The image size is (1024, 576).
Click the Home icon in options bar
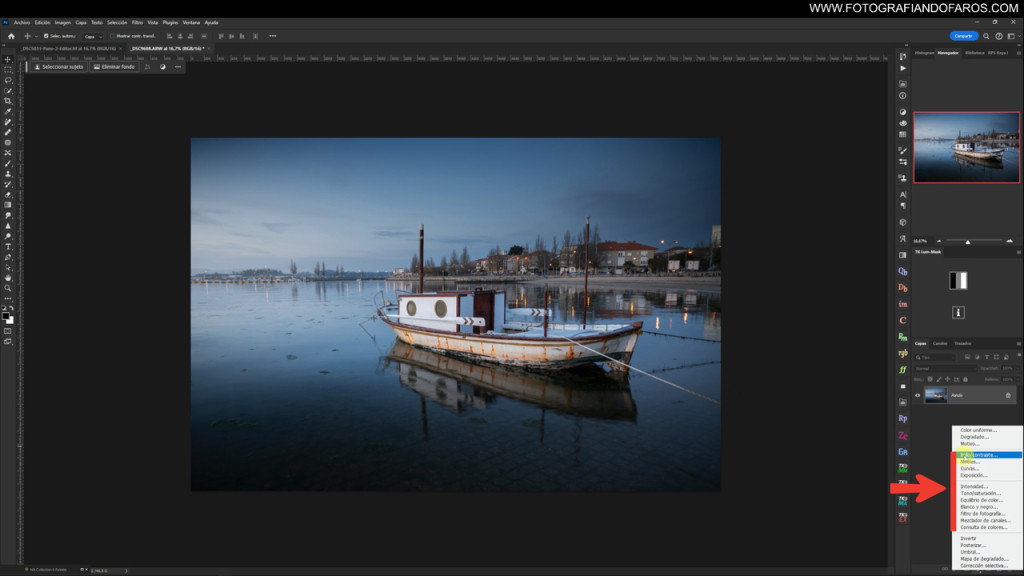(x=11, y=36)
